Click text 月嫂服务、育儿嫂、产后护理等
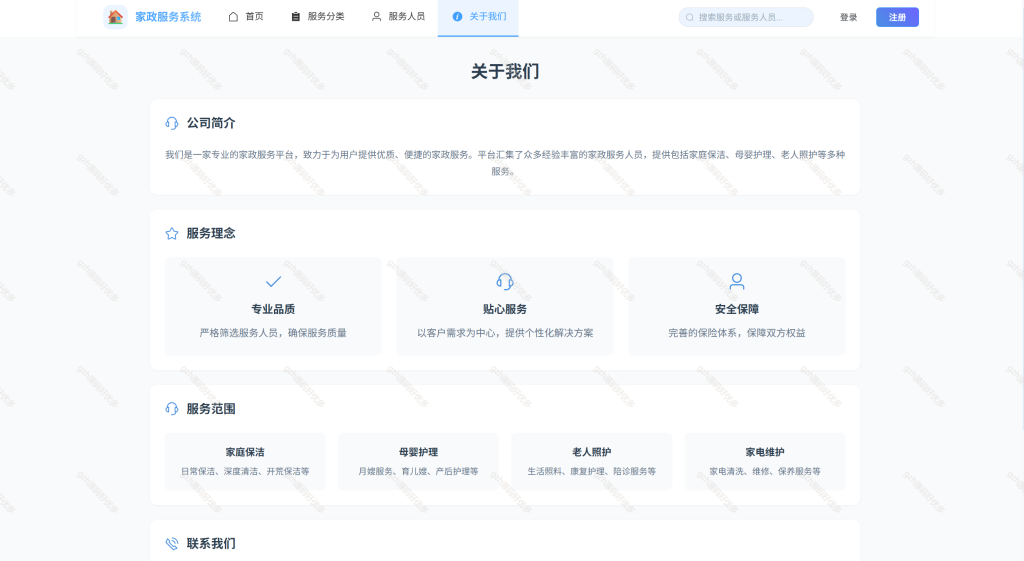 point(419,471)
